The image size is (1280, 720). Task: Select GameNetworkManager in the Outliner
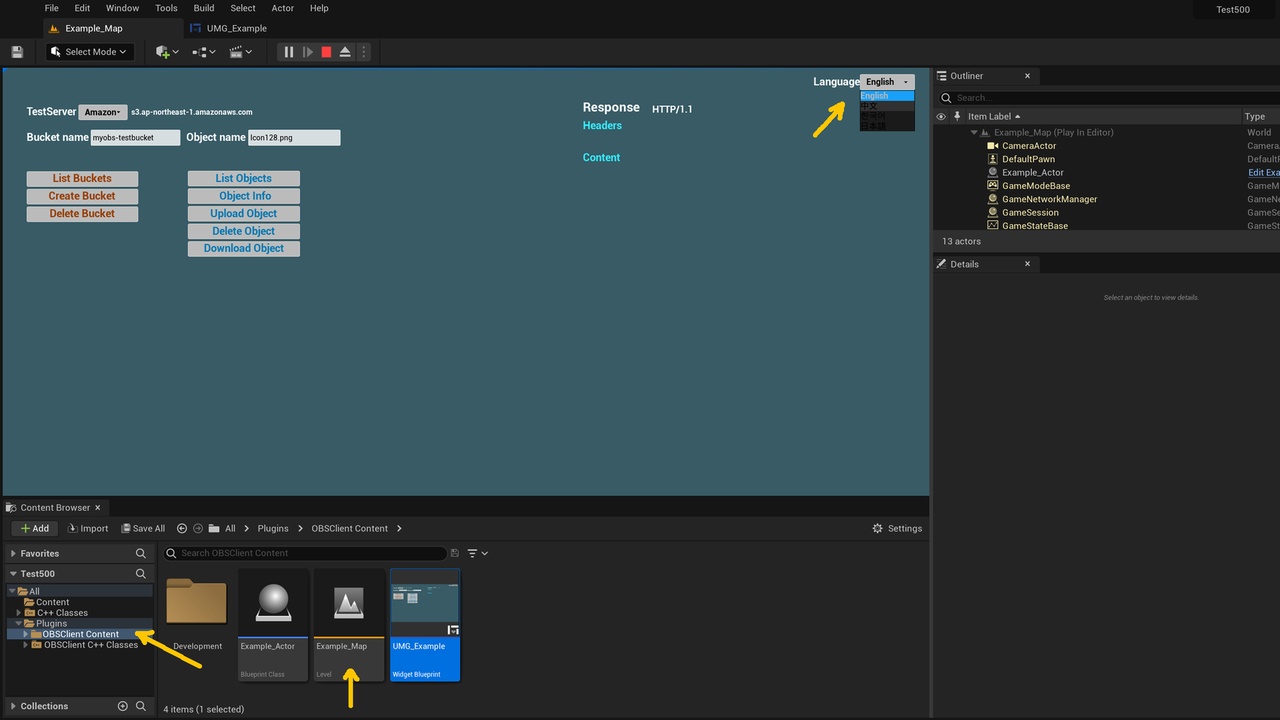(x=1049, y=199)
